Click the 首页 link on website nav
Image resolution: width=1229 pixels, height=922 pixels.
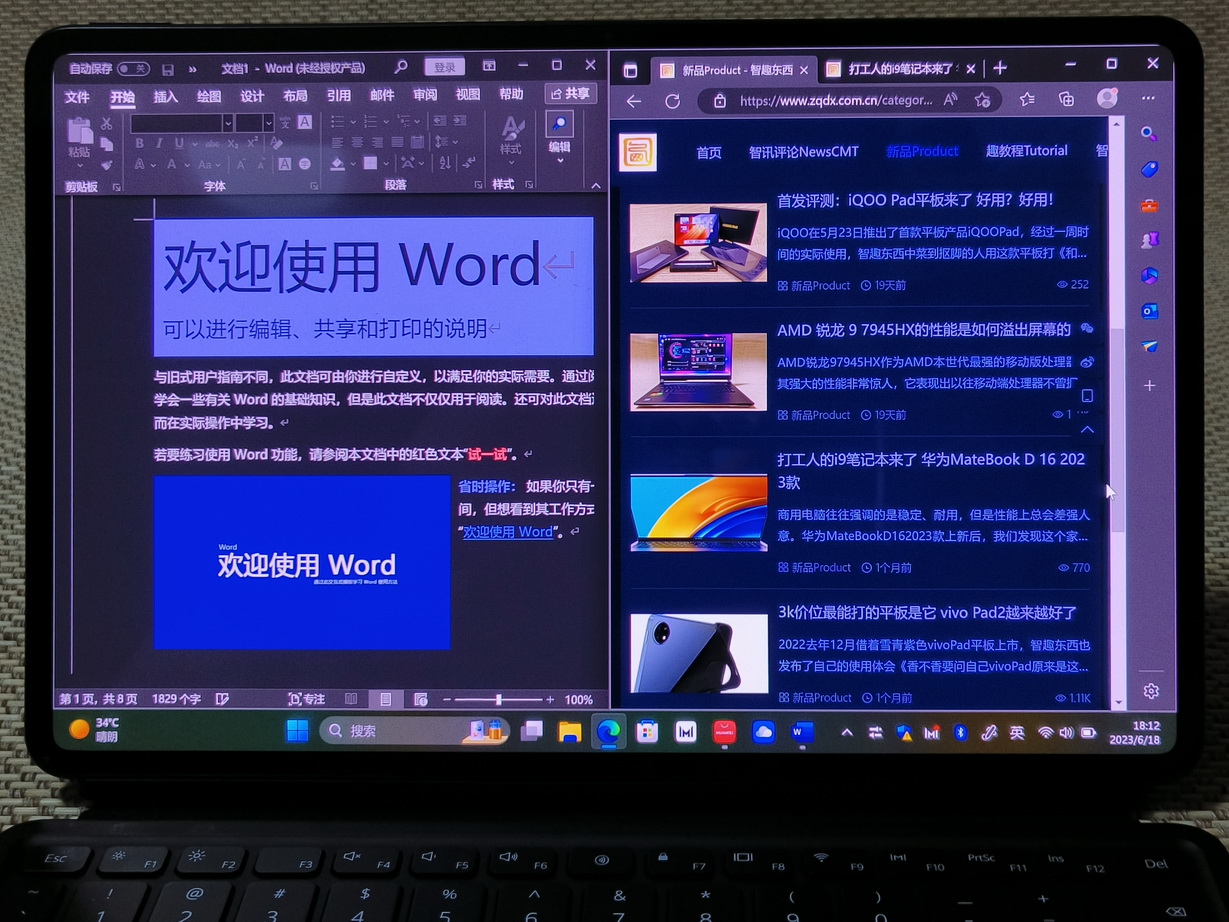coord(709,152)
